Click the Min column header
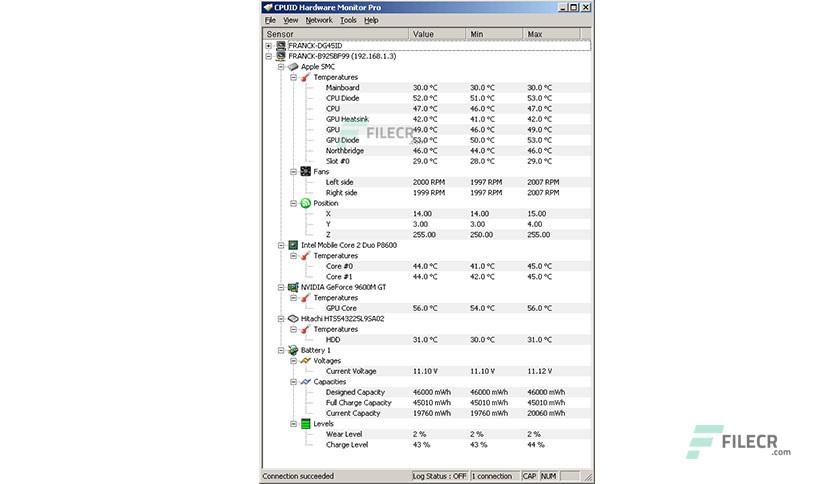 (x=494, y=34)
